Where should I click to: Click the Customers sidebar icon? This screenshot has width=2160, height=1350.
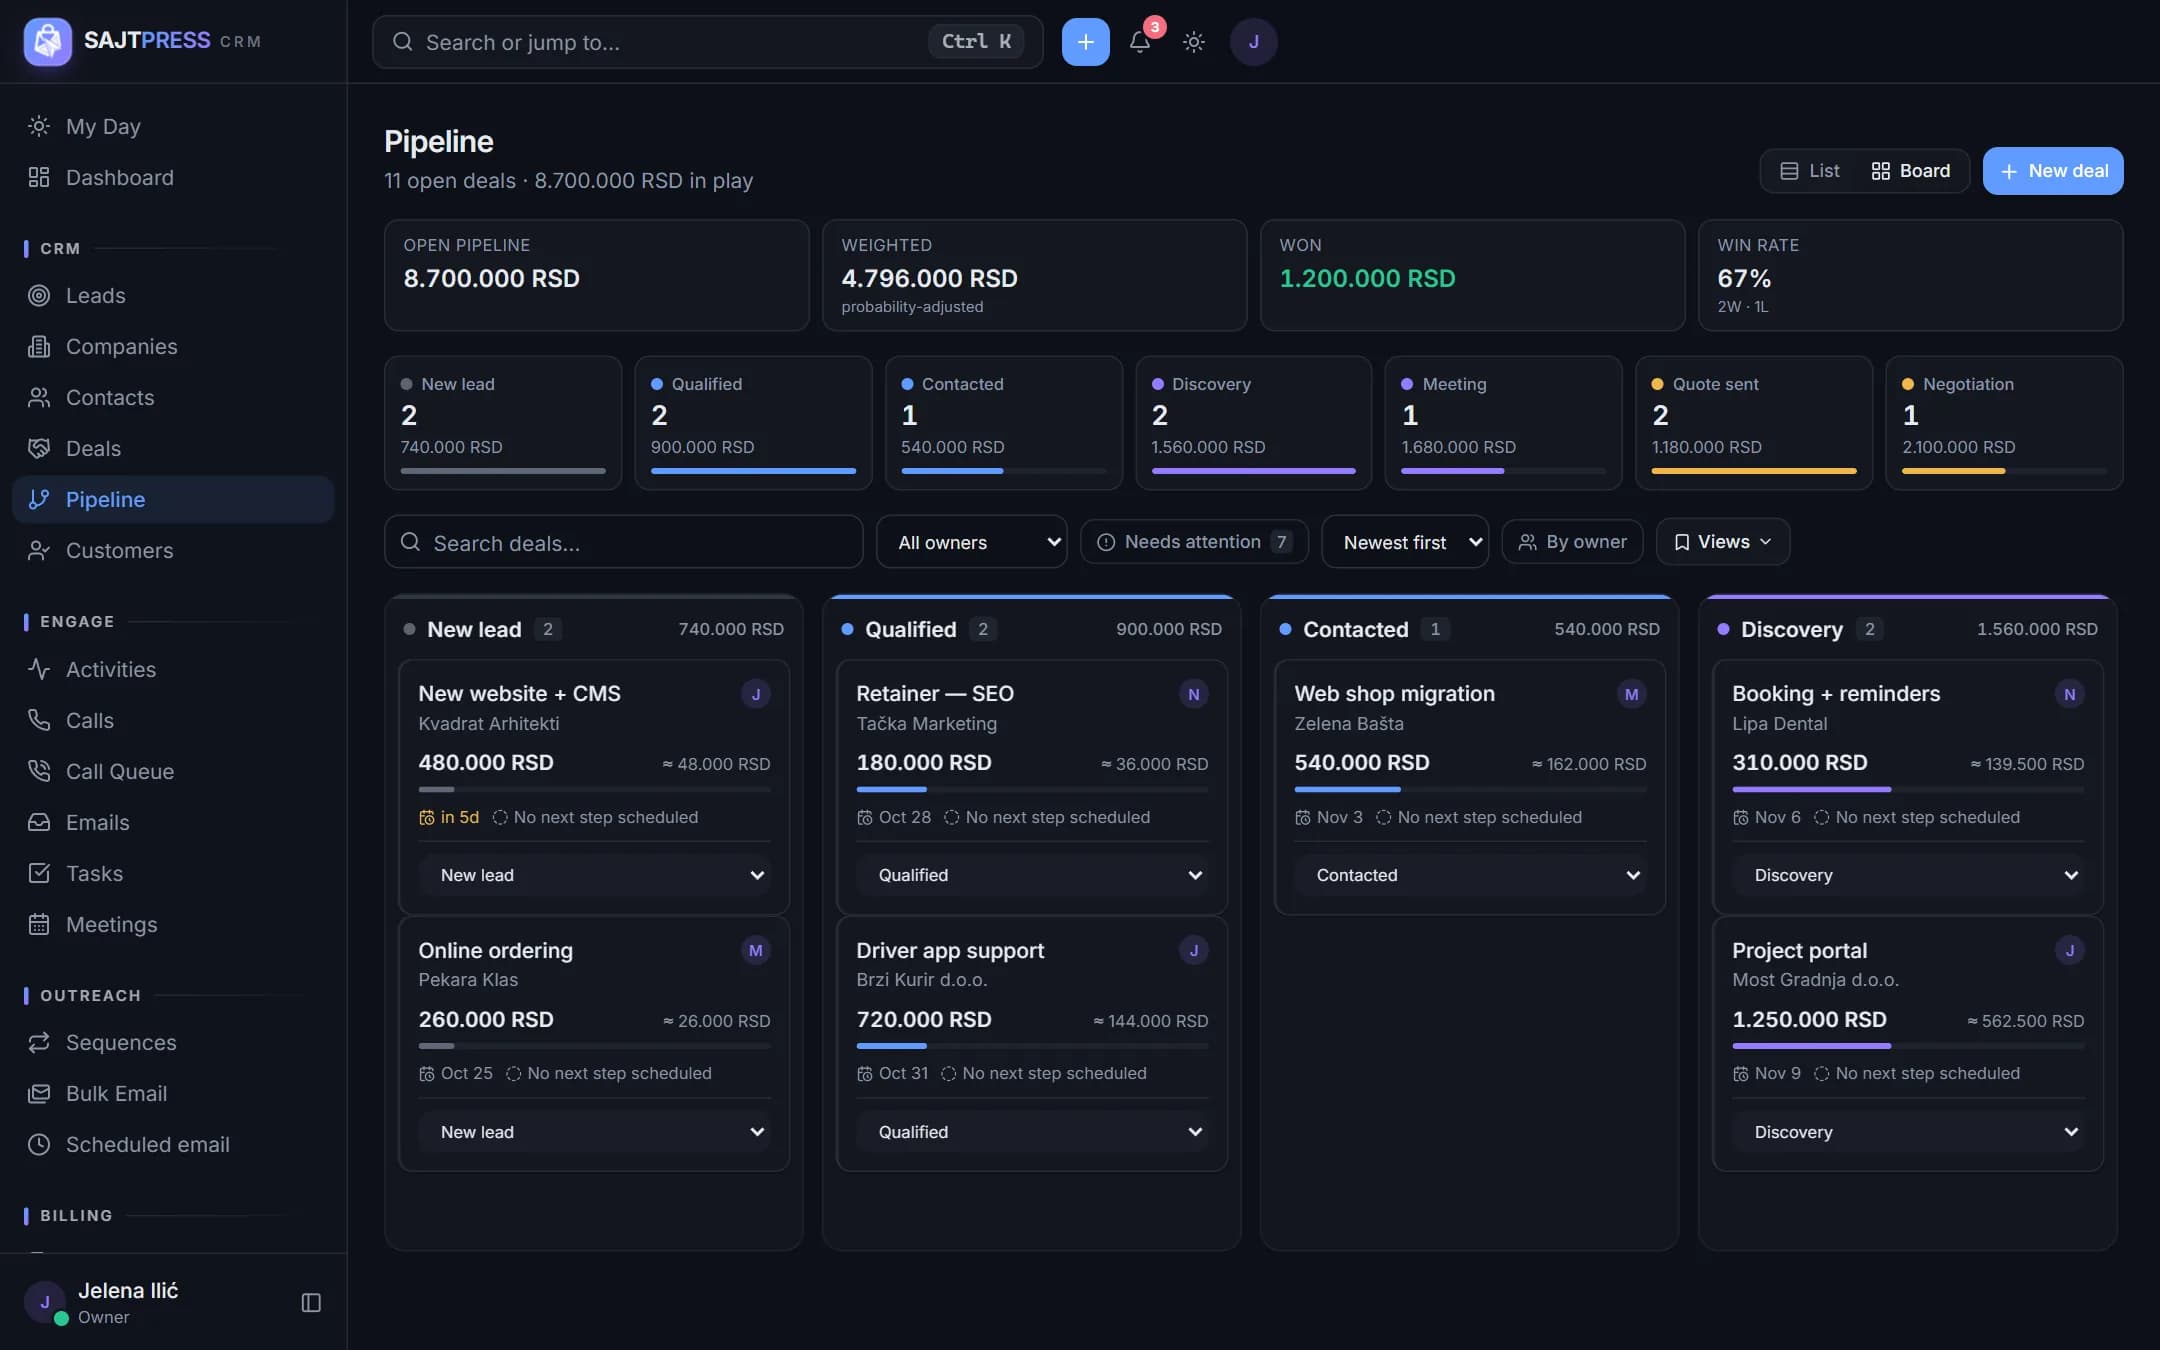(39, 550)
